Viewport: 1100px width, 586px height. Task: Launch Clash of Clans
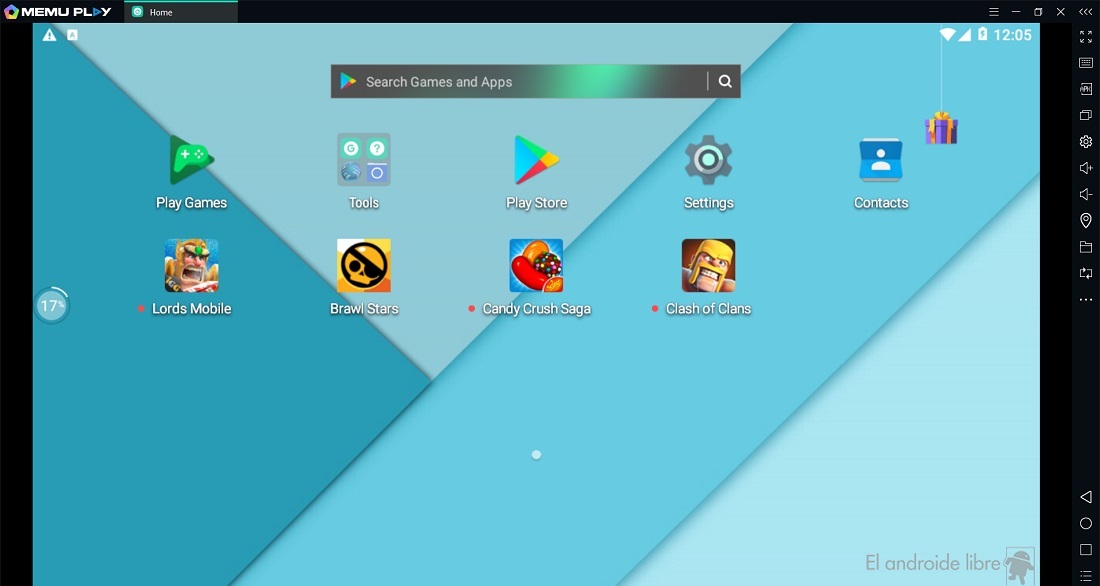[709, 265]
